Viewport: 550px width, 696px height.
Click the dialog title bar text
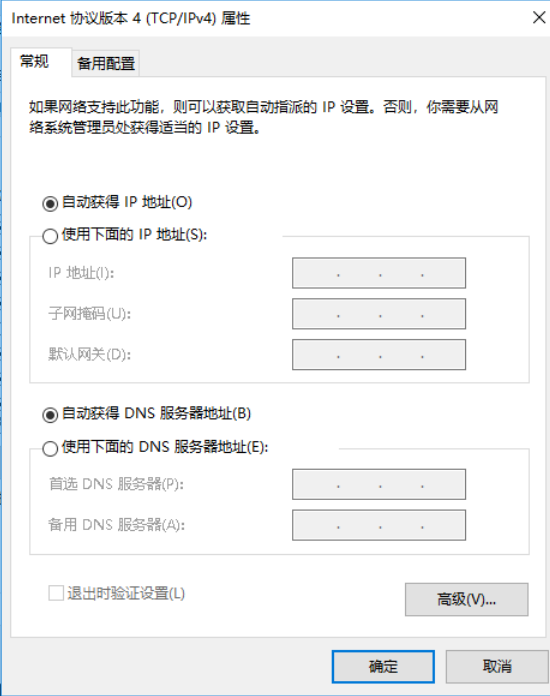[x=131, y=19]
